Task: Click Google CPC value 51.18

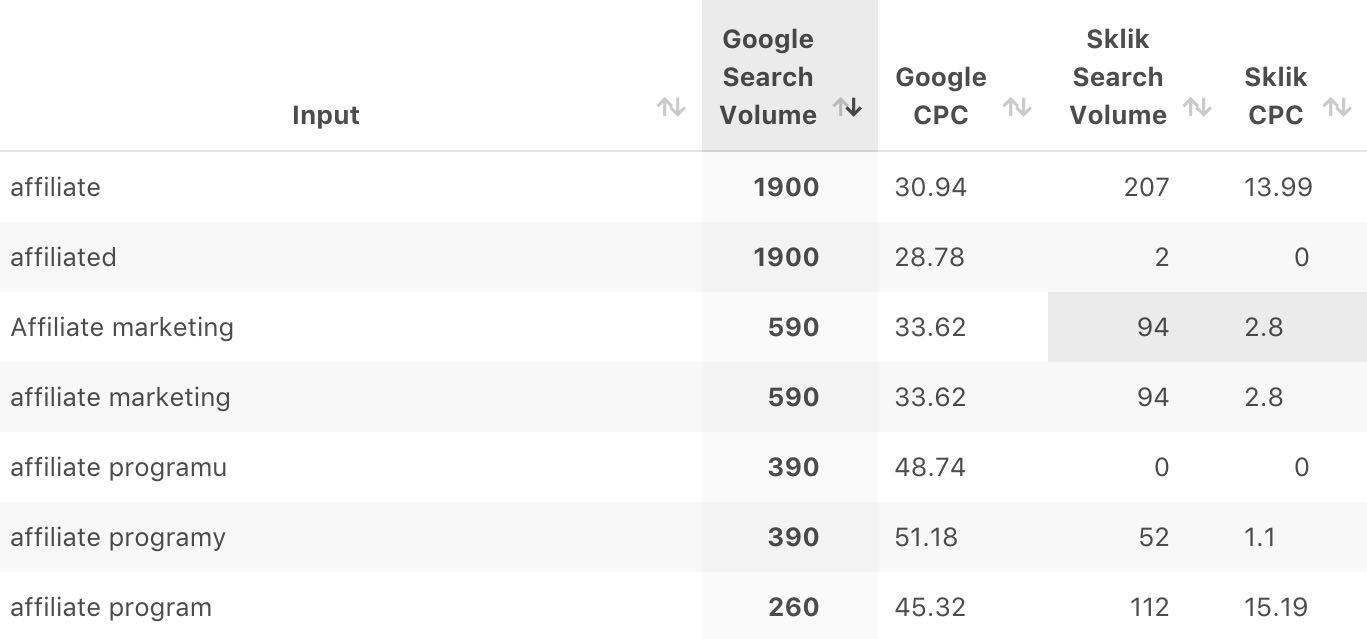Action: tap(926, 537)
